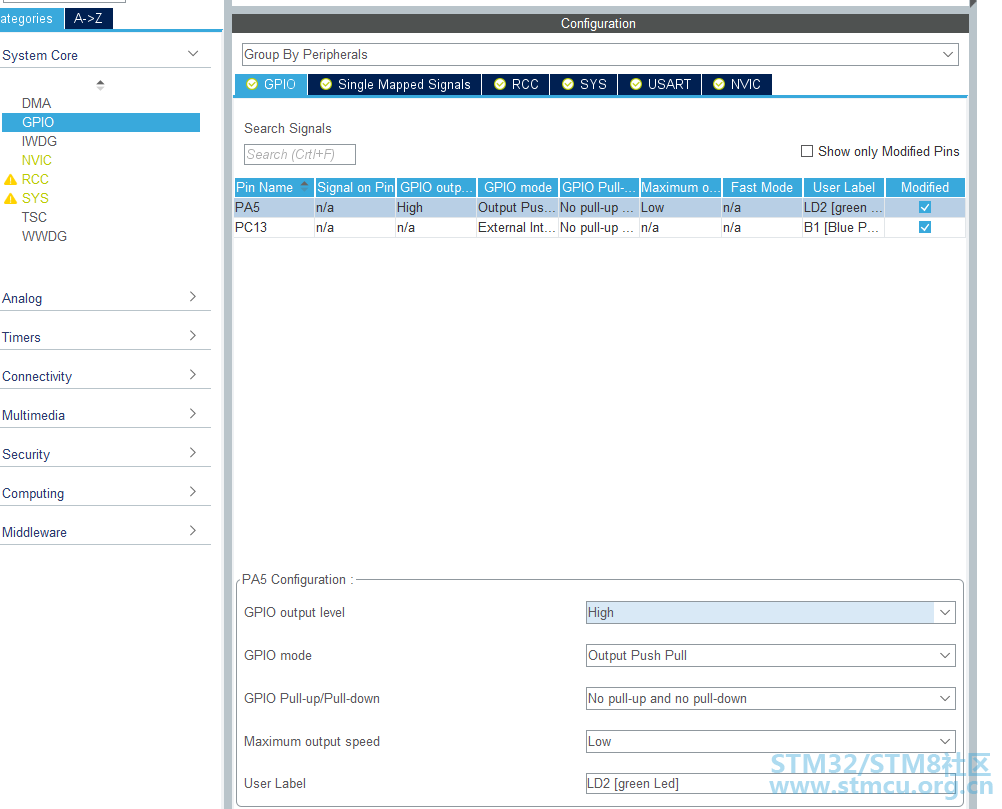Click High output level cell for PA5
This screenshot has height=809, width=1002.
click(436, 208)
